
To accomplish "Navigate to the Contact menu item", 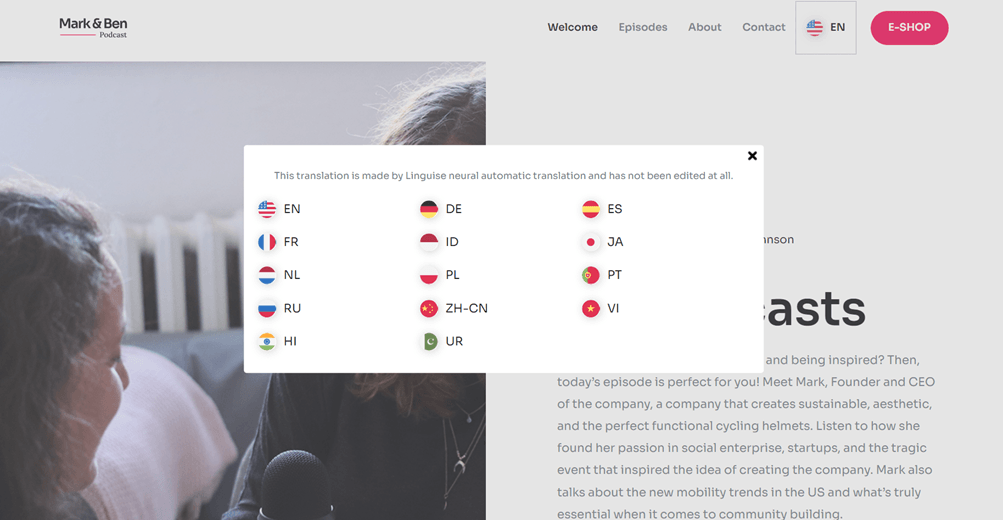I will pyautogui.click(x=764, y=28).
